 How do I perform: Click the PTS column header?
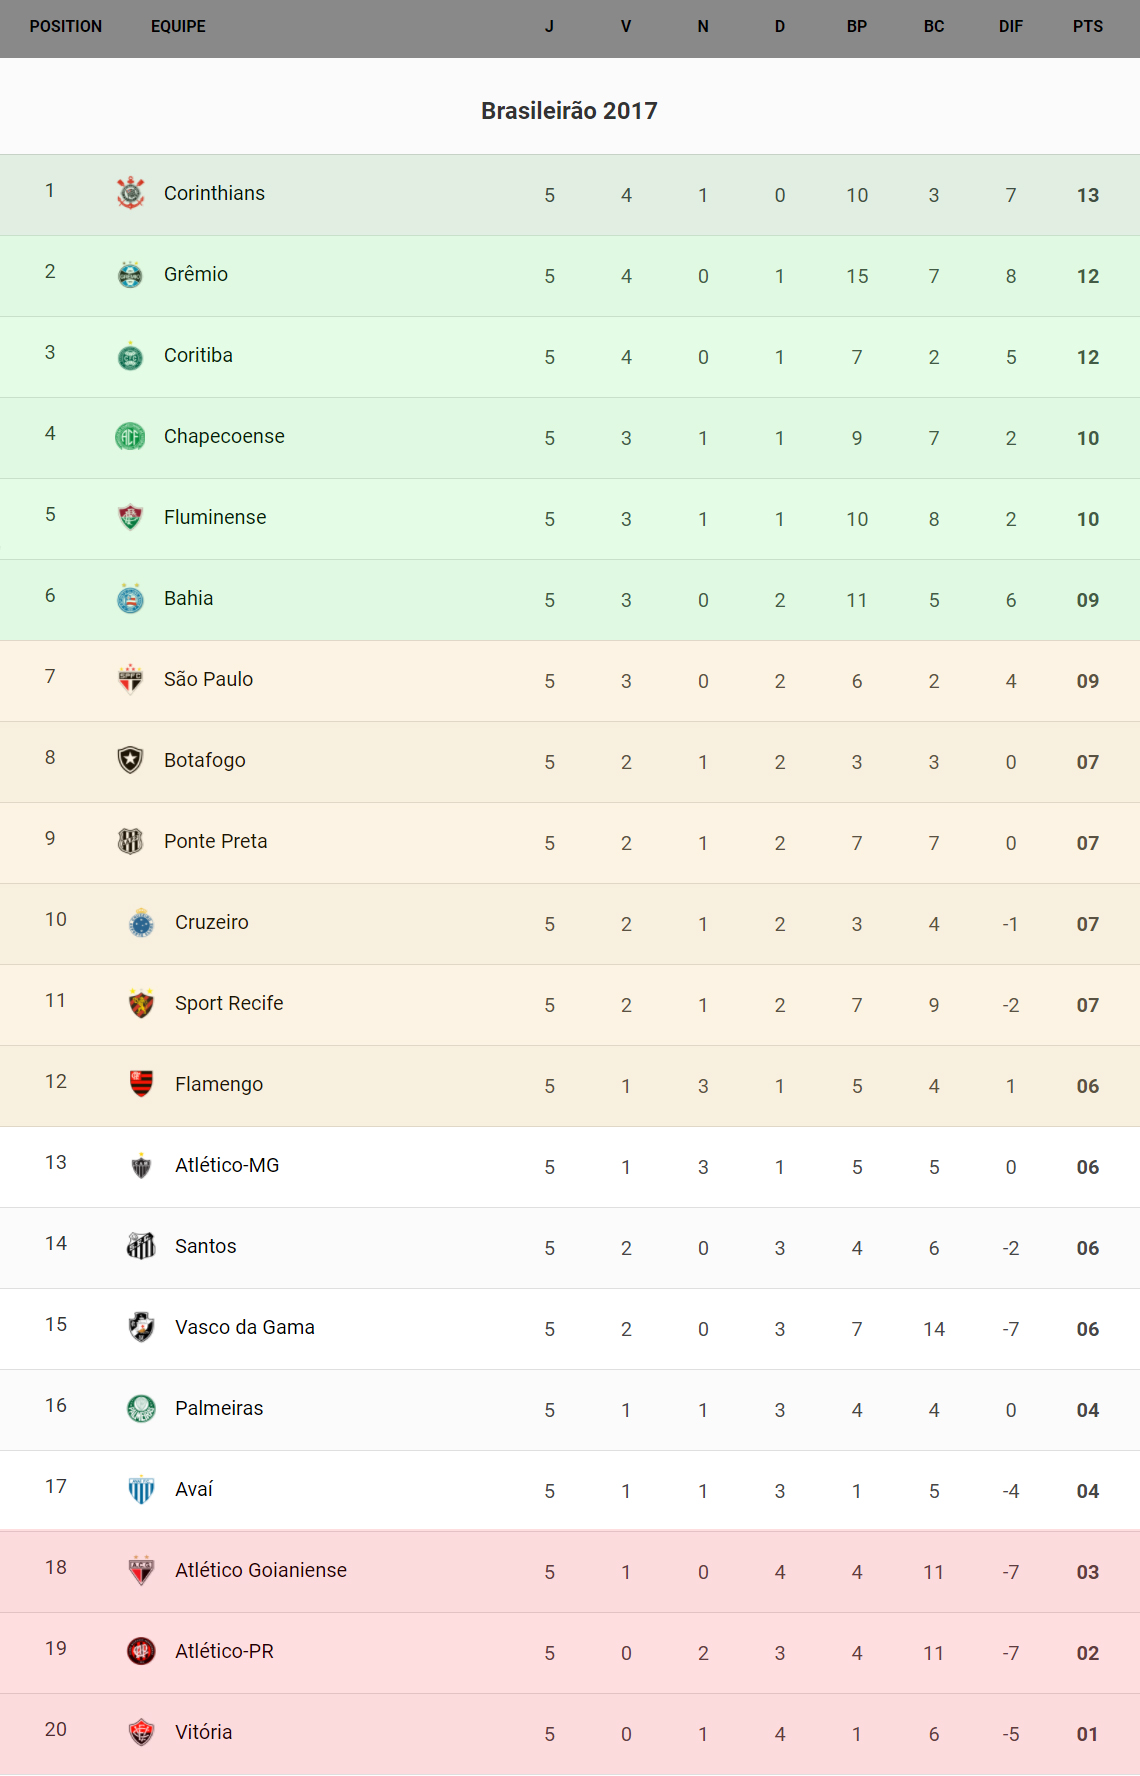1087,27
